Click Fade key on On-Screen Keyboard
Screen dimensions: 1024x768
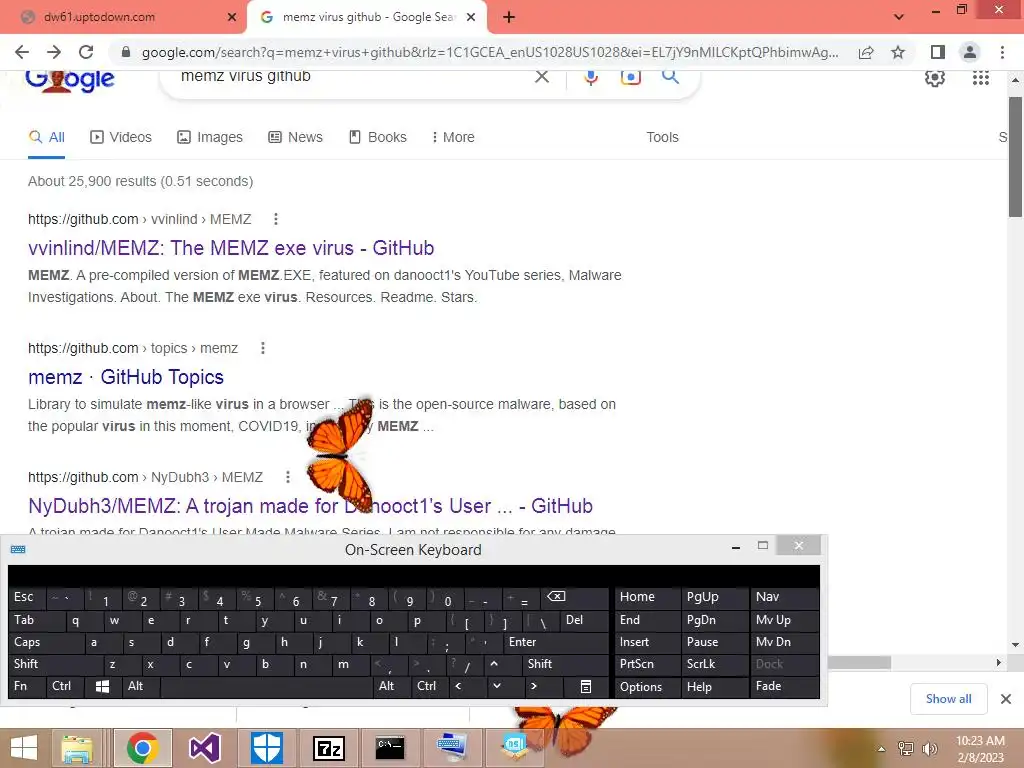pyautogui.click(x=784, y=686)
